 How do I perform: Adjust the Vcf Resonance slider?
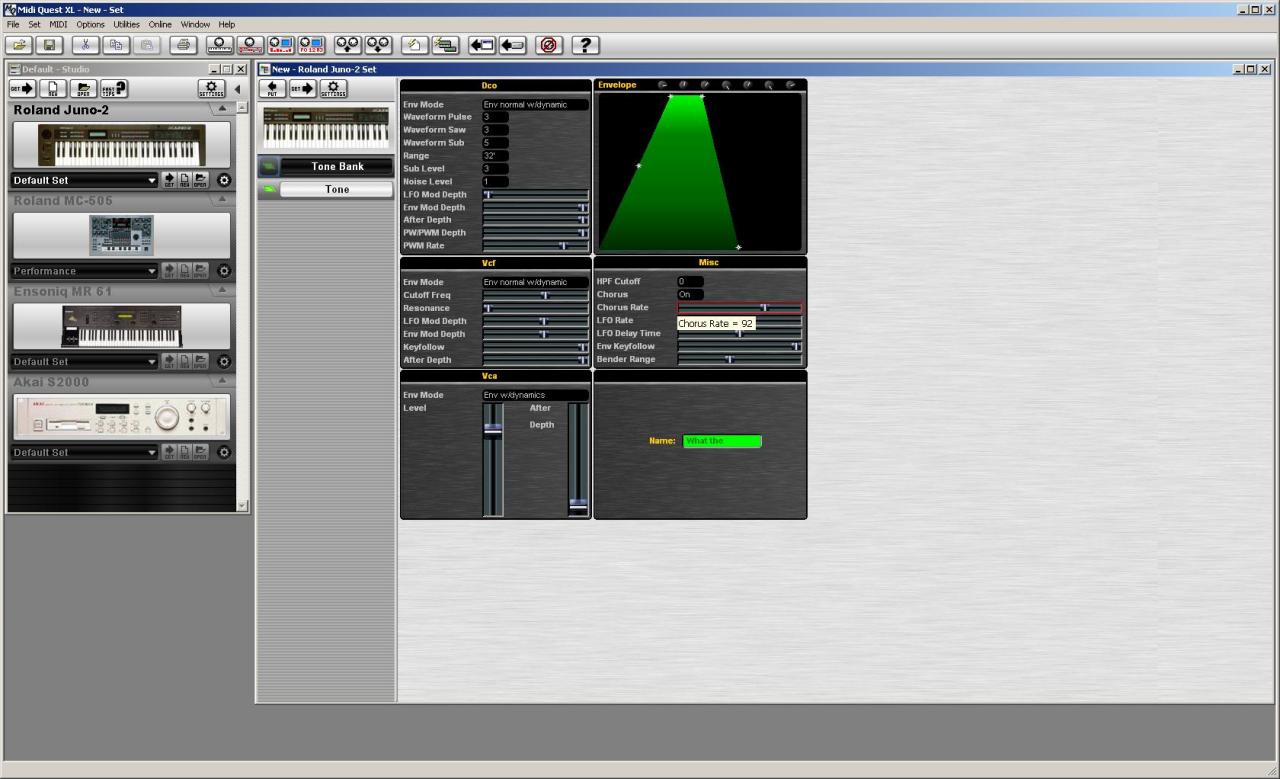[x=536, y=308]
